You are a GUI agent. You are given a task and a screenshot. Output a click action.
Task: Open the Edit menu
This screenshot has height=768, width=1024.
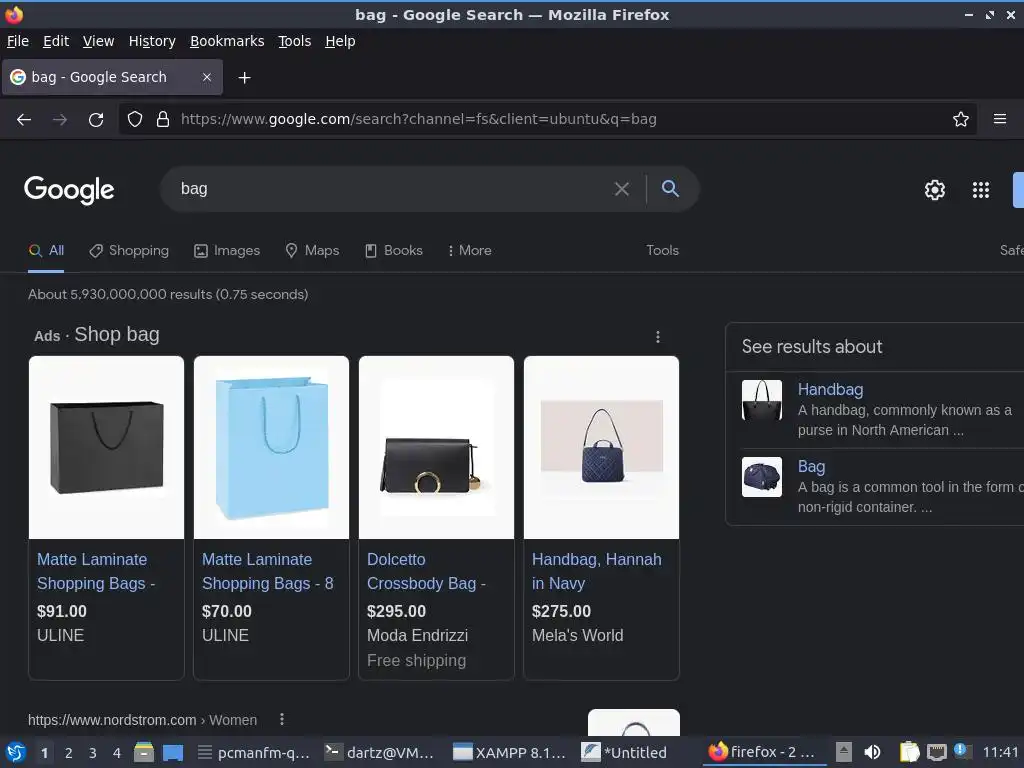(x=56, y=41)
